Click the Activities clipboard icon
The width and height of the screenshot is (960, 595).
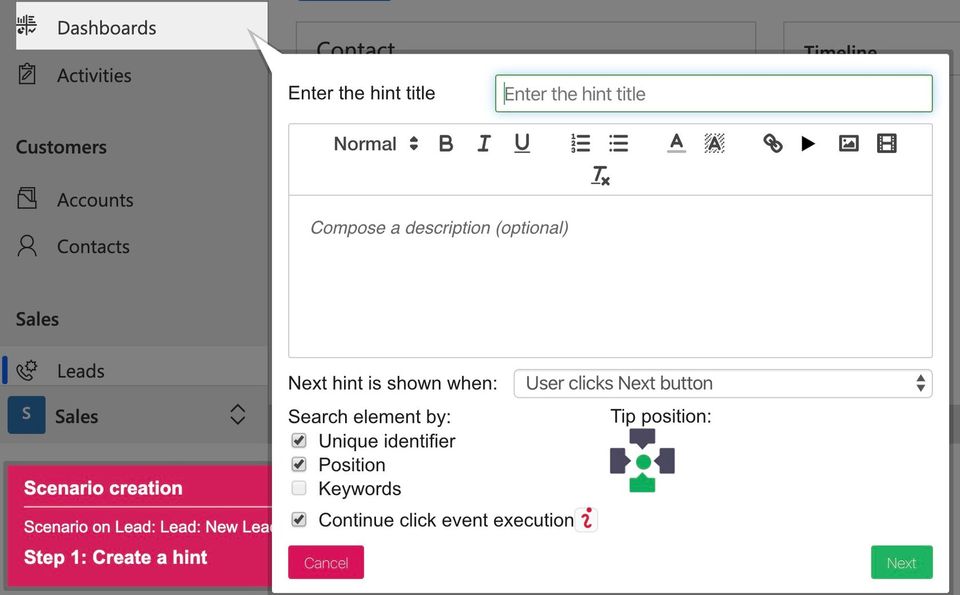pyautogui.click(x=27, y=74)
